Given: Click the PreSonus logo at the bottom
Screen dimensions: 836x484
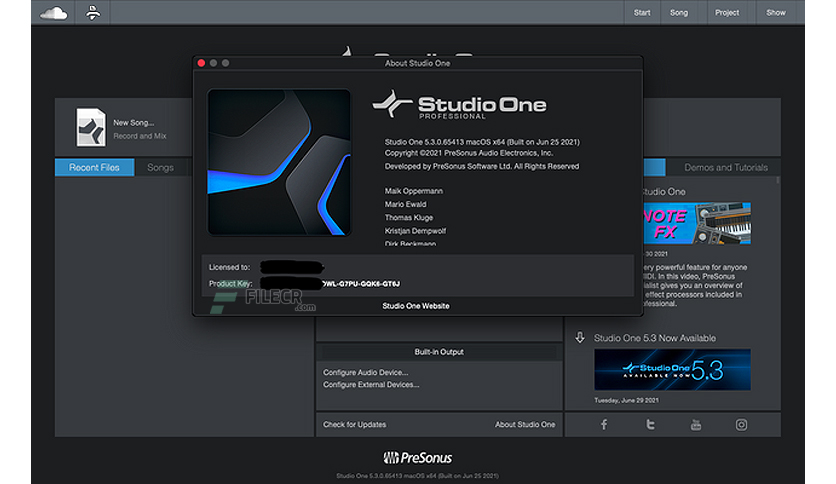Looking at the screenshot, I should 417,457.
